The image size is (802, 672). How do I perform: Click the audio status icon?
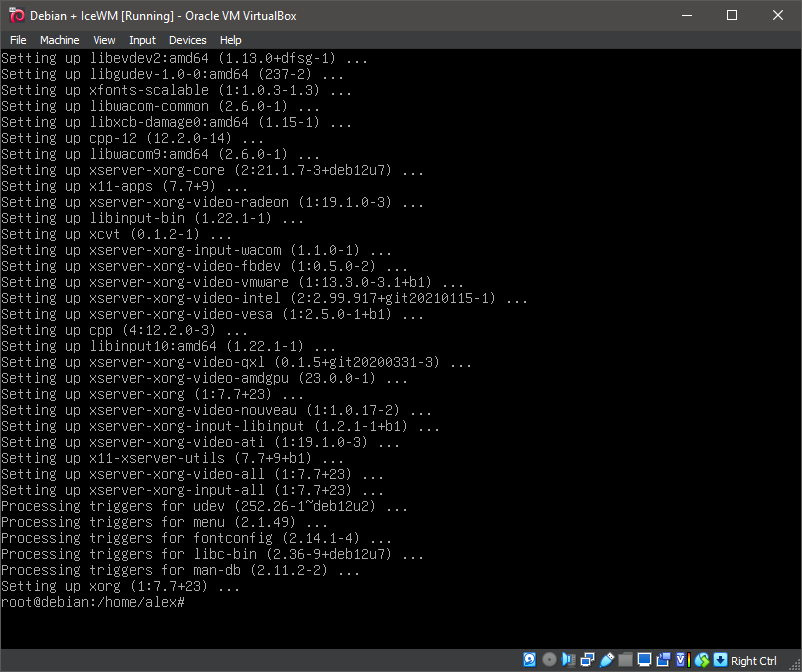pyautogui.click(x=568, y=660)
